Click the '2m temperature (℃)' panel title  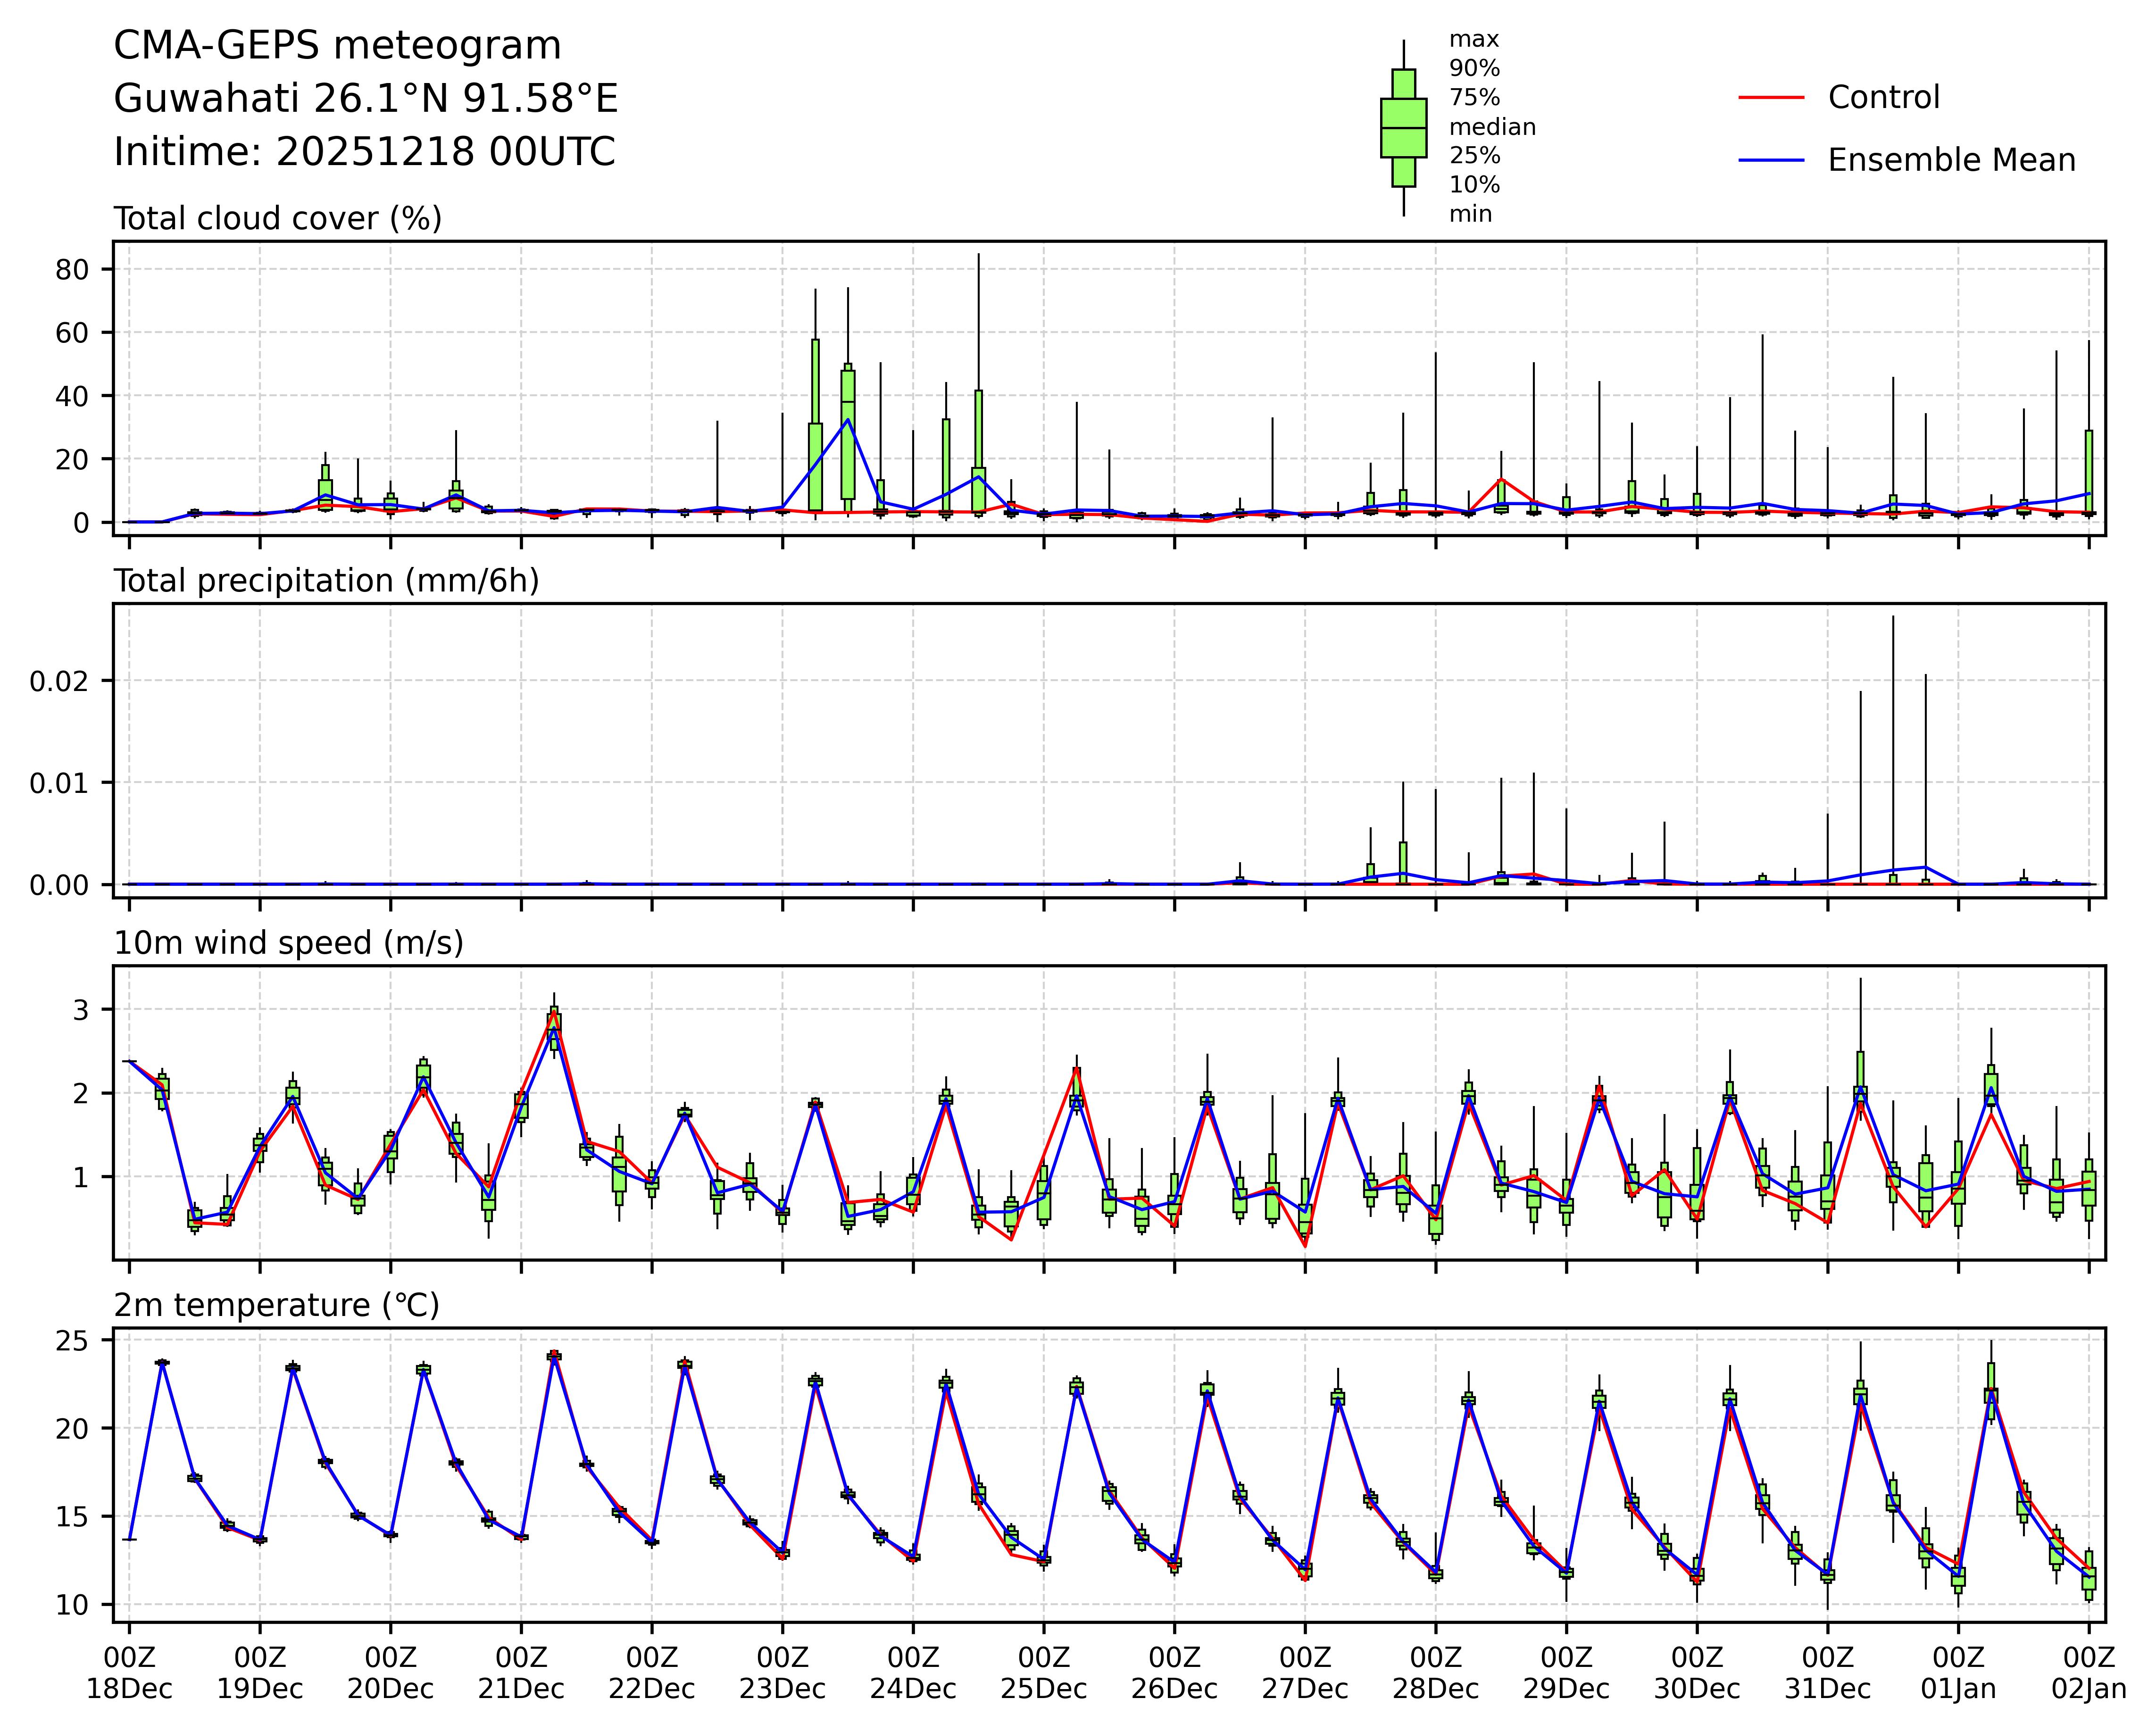click(276, 1305)
